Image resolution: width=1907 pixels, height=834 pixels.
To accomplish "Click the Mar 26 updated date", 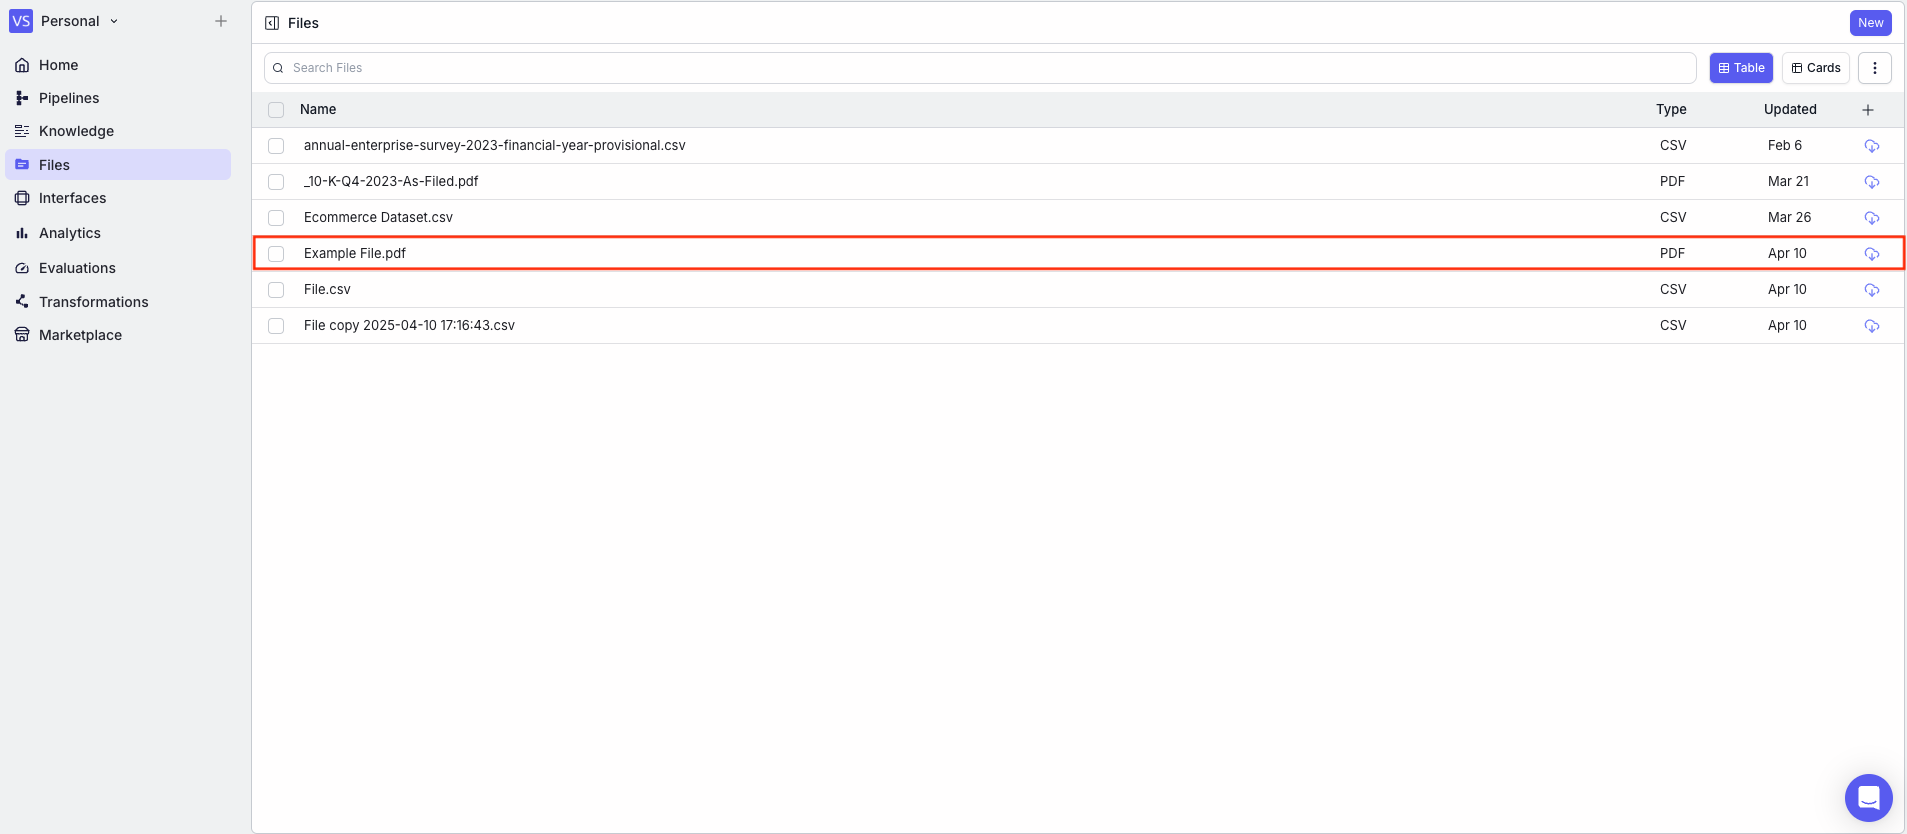I will [x=1789, y=218].
